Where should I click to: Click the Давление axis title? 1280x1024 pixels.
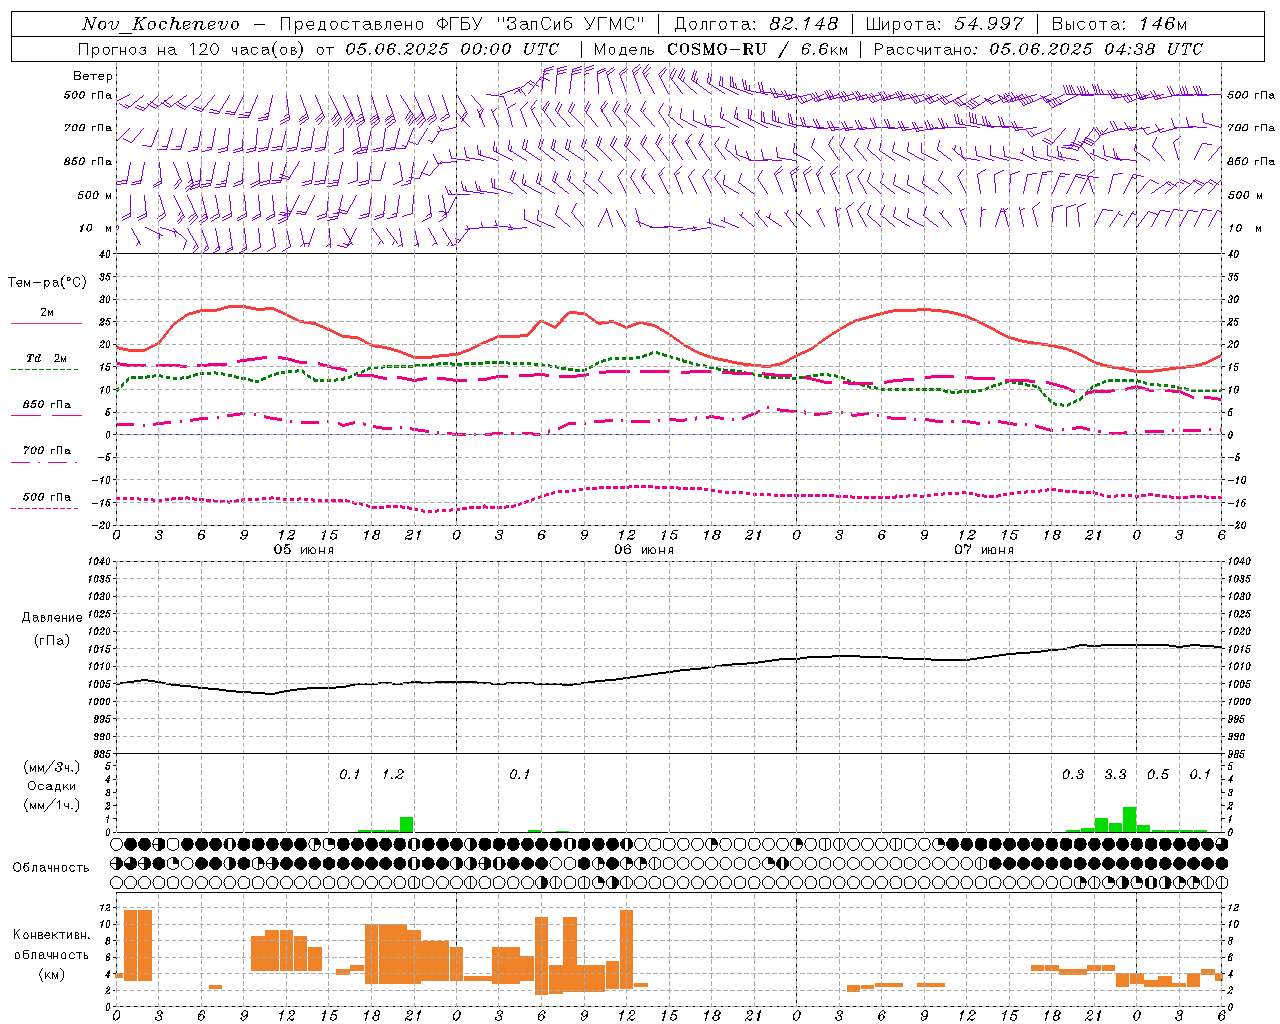click(52, 618)
